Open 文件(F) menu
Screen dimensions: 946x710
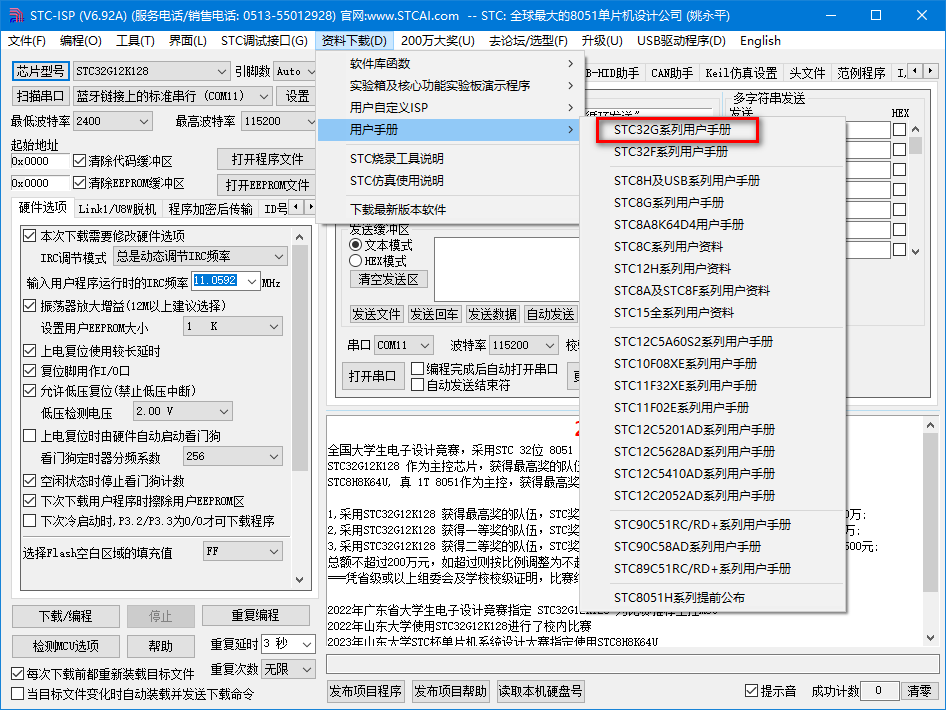pyautogui.click(x=27, y=40)
